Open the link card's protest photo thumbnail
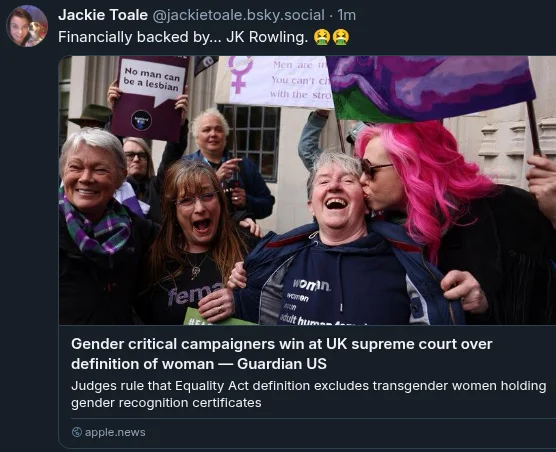556x452 pixels. pyautogui.click(x=307, y=190)
